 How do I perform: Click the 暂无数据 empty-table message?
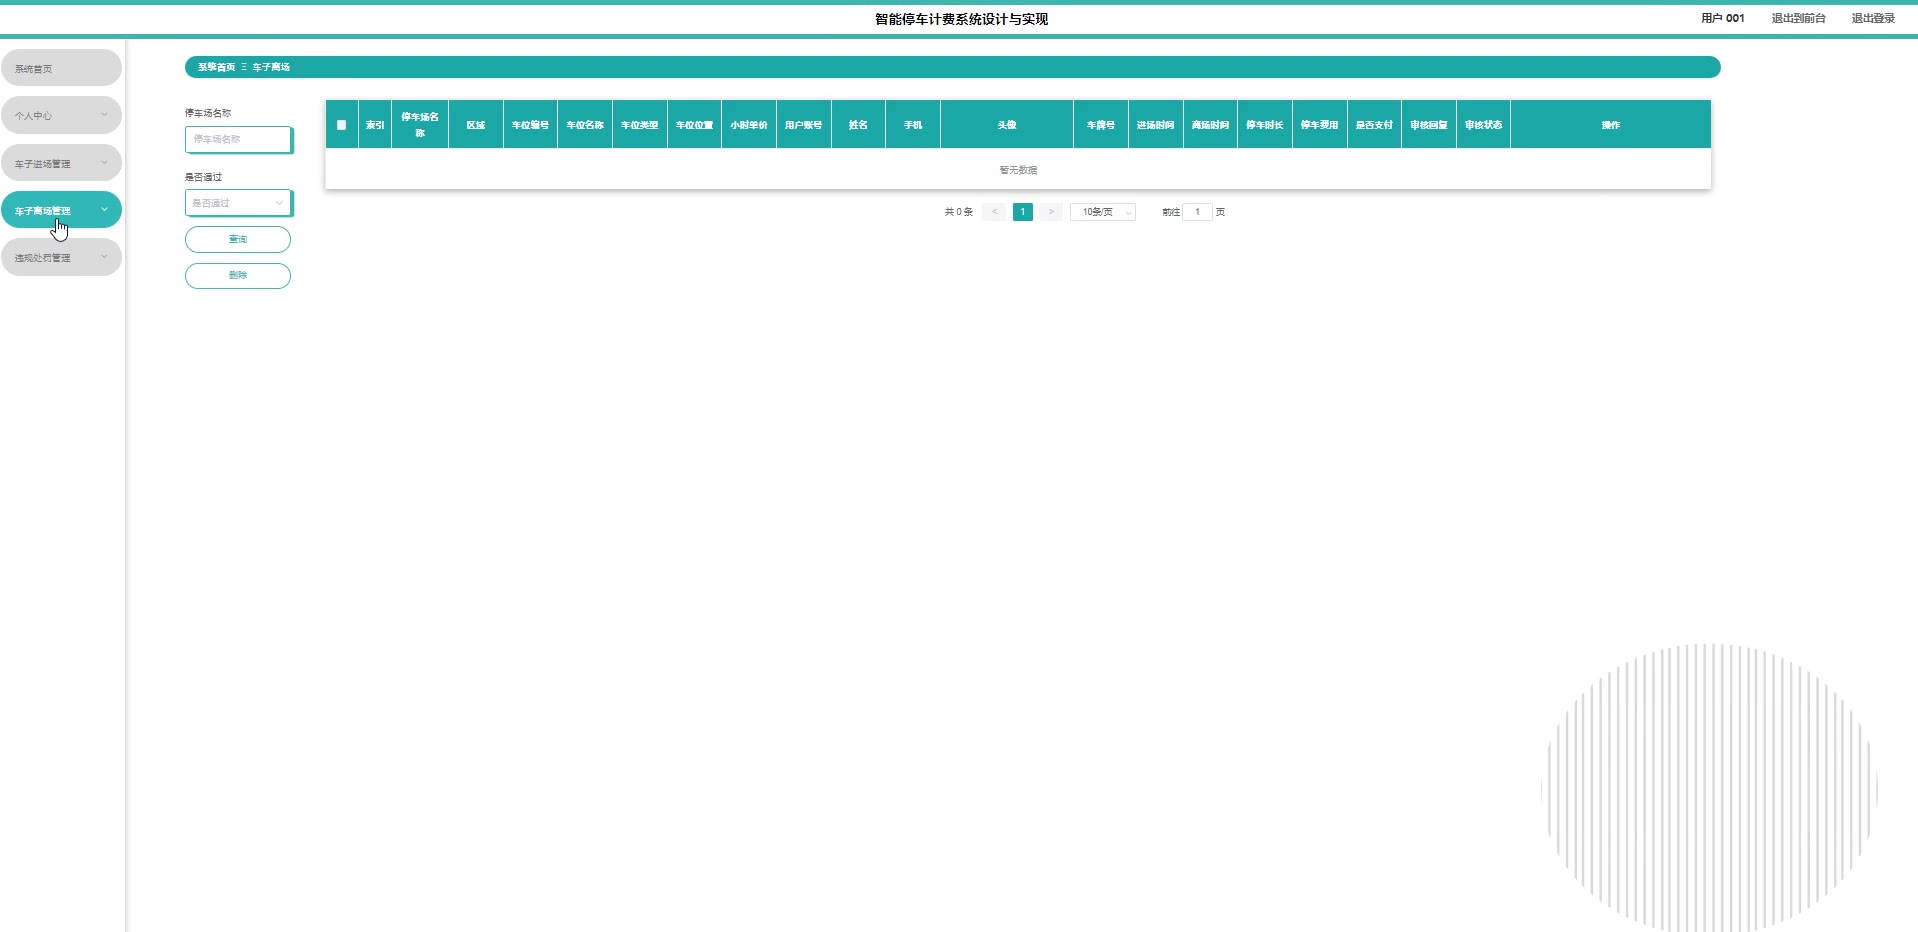pyautogui.click(x=1018, y=170)
